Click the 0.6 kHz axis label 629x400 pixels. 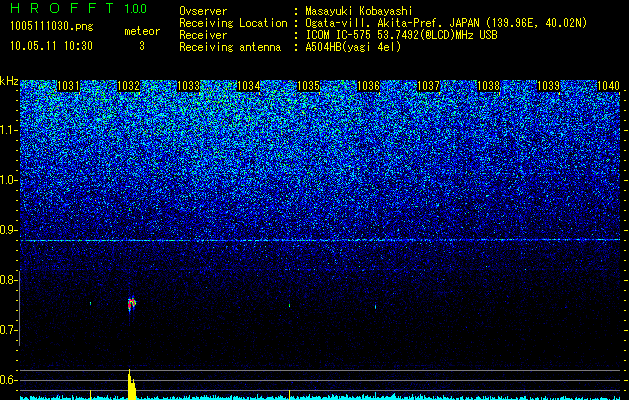pos(8,380)
